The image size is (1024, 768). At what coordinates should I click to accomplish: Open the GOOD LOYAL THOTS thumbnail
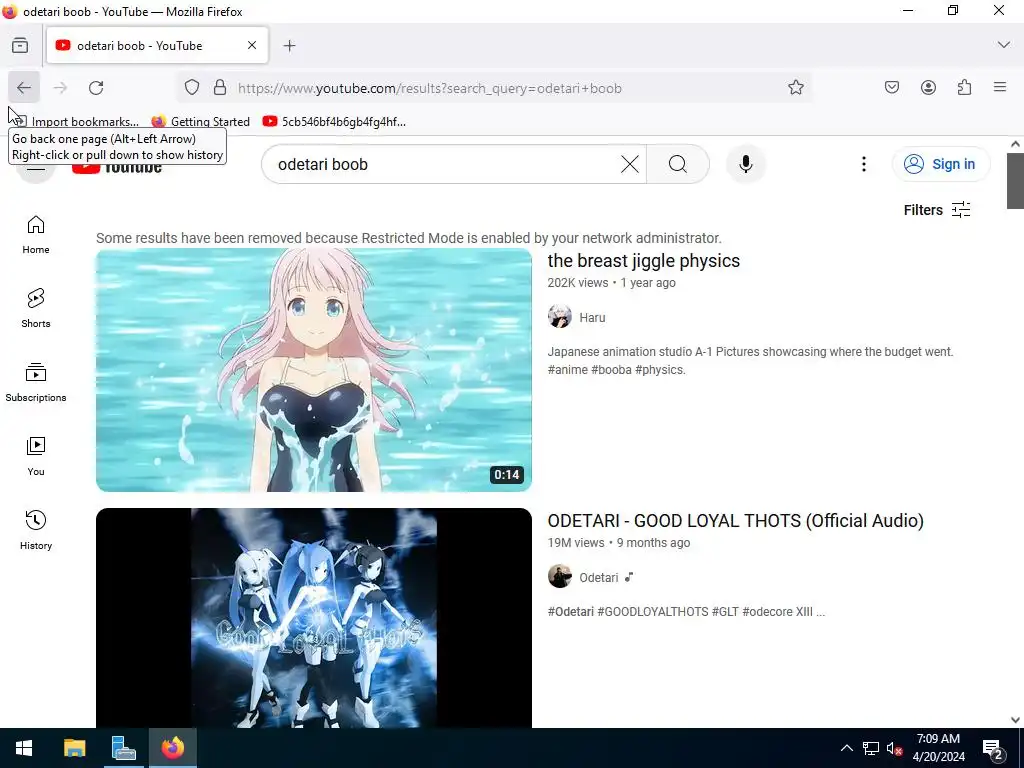[x=314, y=618]
